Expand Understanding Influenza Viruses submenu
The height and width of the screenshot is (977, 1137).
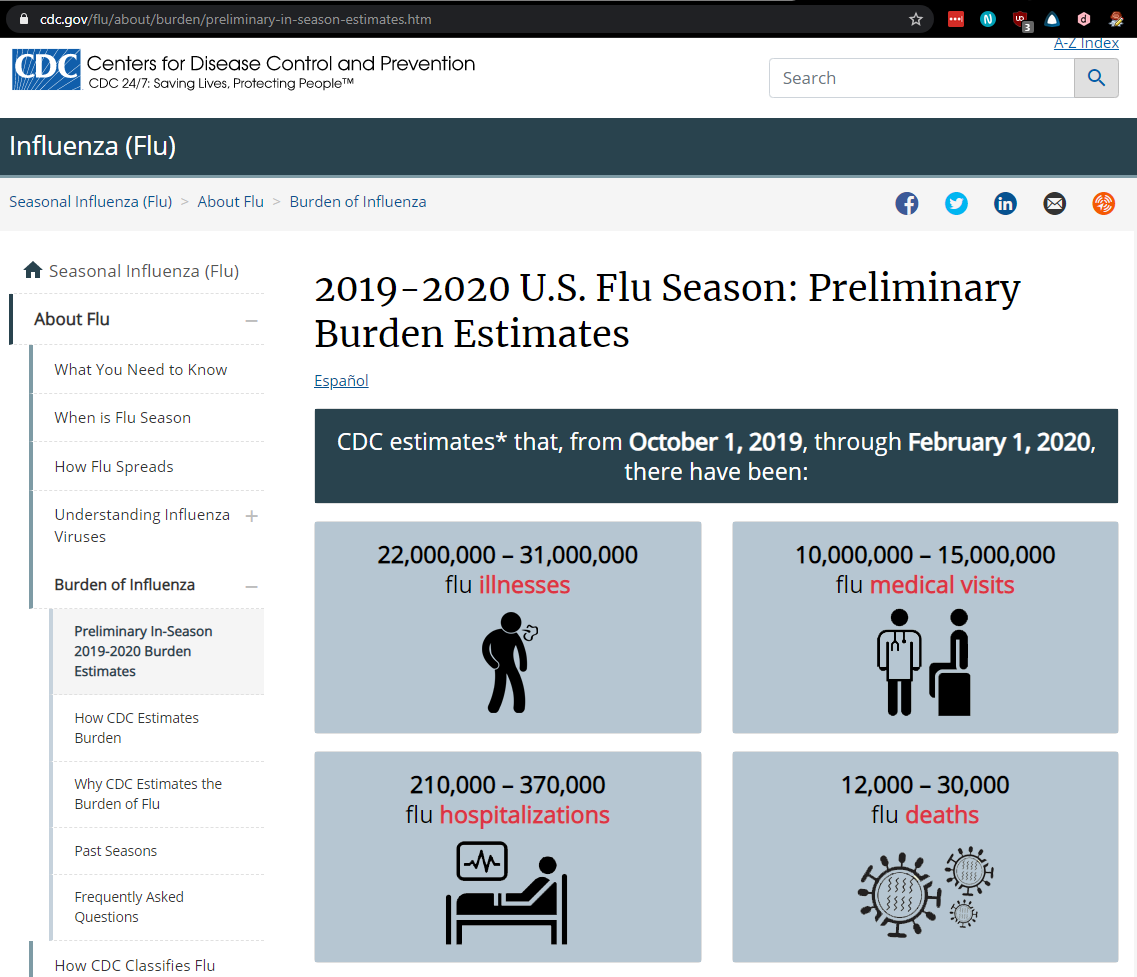[x=252, y=516]
